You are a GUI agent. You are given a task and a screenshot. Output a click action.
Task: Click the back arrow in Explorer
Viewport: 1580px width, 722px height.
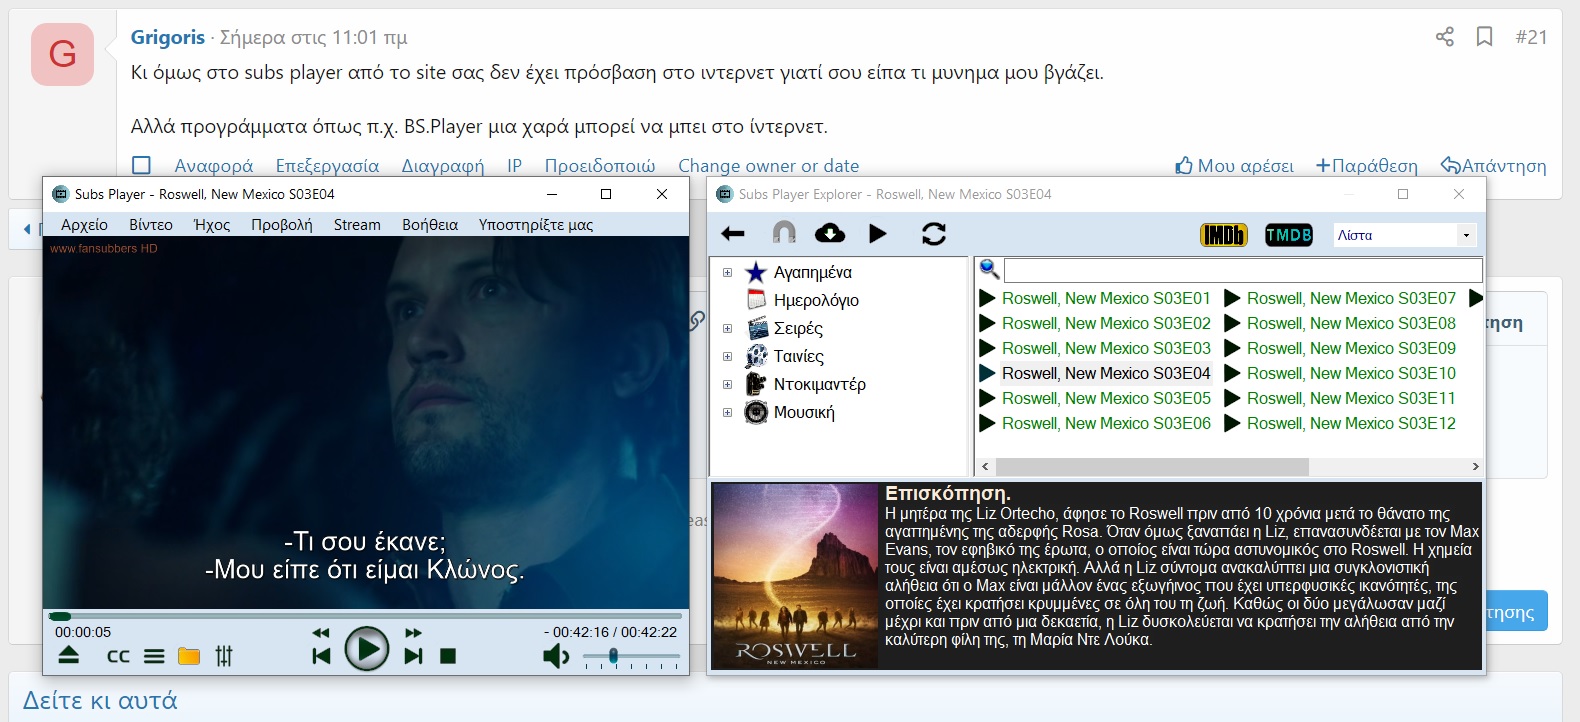[733, 234]
